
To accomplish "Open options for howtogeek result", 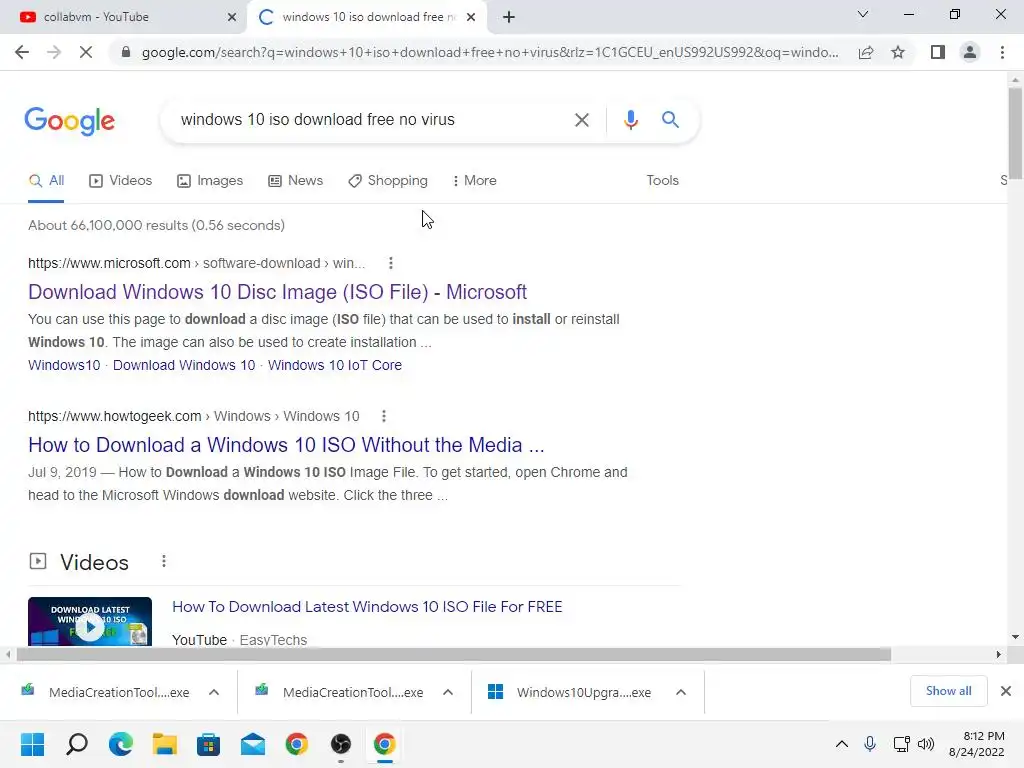I will pyautogui.click(x=384, y=416).
